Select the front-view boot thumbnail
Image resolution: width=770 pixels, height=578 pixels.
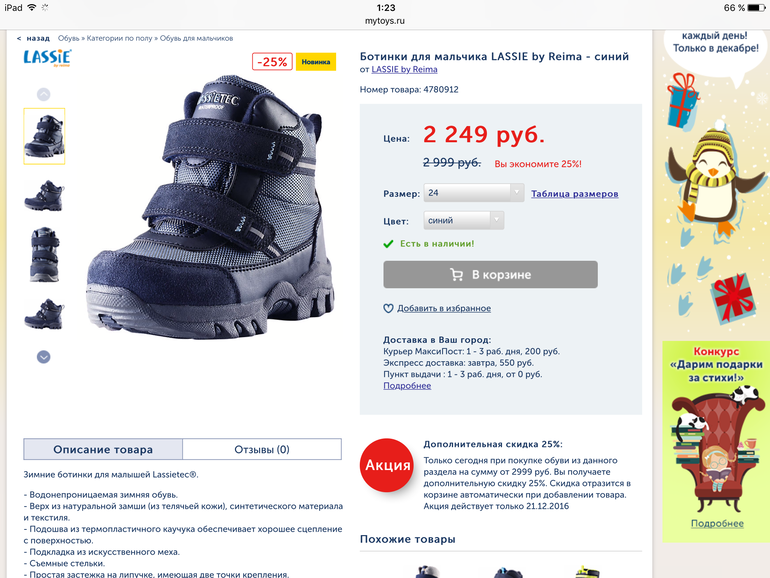click(44, 254)
